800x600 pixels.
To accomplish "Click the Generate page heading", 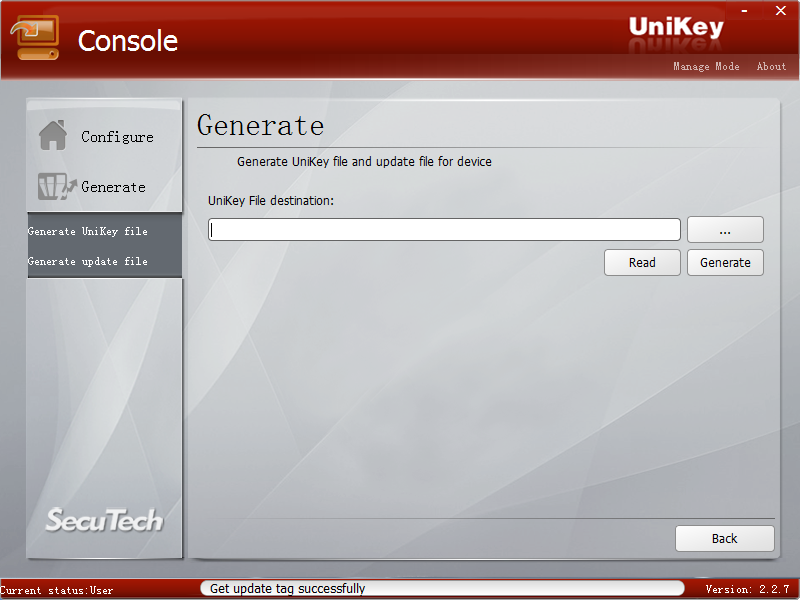I will [x=261, y=126].
